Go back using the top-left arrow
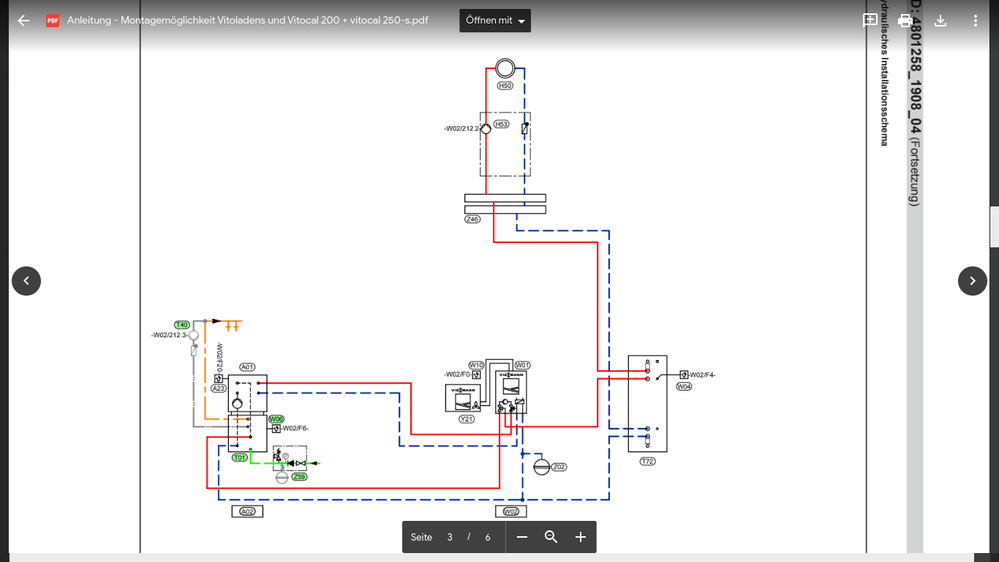The height and width of the screenshot is (562, 999). pos(24,20)
